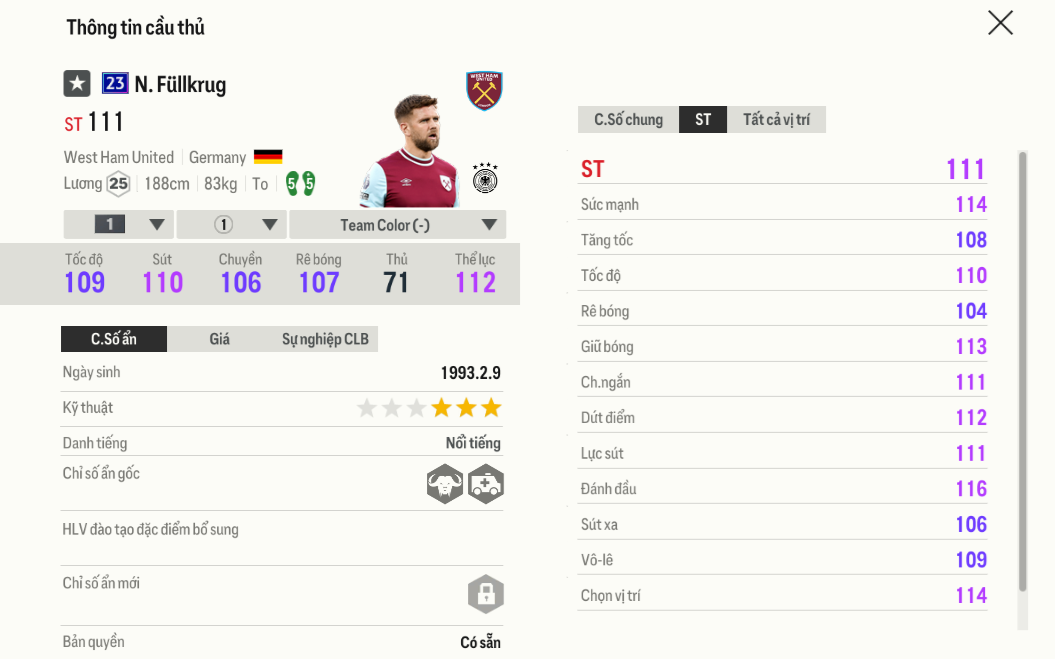Click the stats list vertical scrollbar
This screenshot has width=1055, height=659.
[x=1023, y=372]
